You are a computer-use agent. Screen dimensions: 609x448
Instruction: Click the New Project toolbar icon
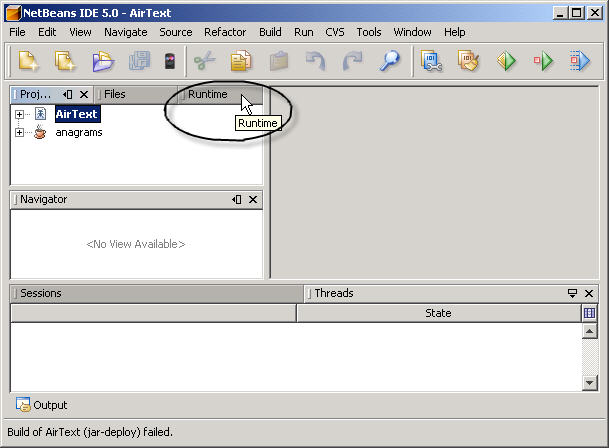(x=65, y=61)
